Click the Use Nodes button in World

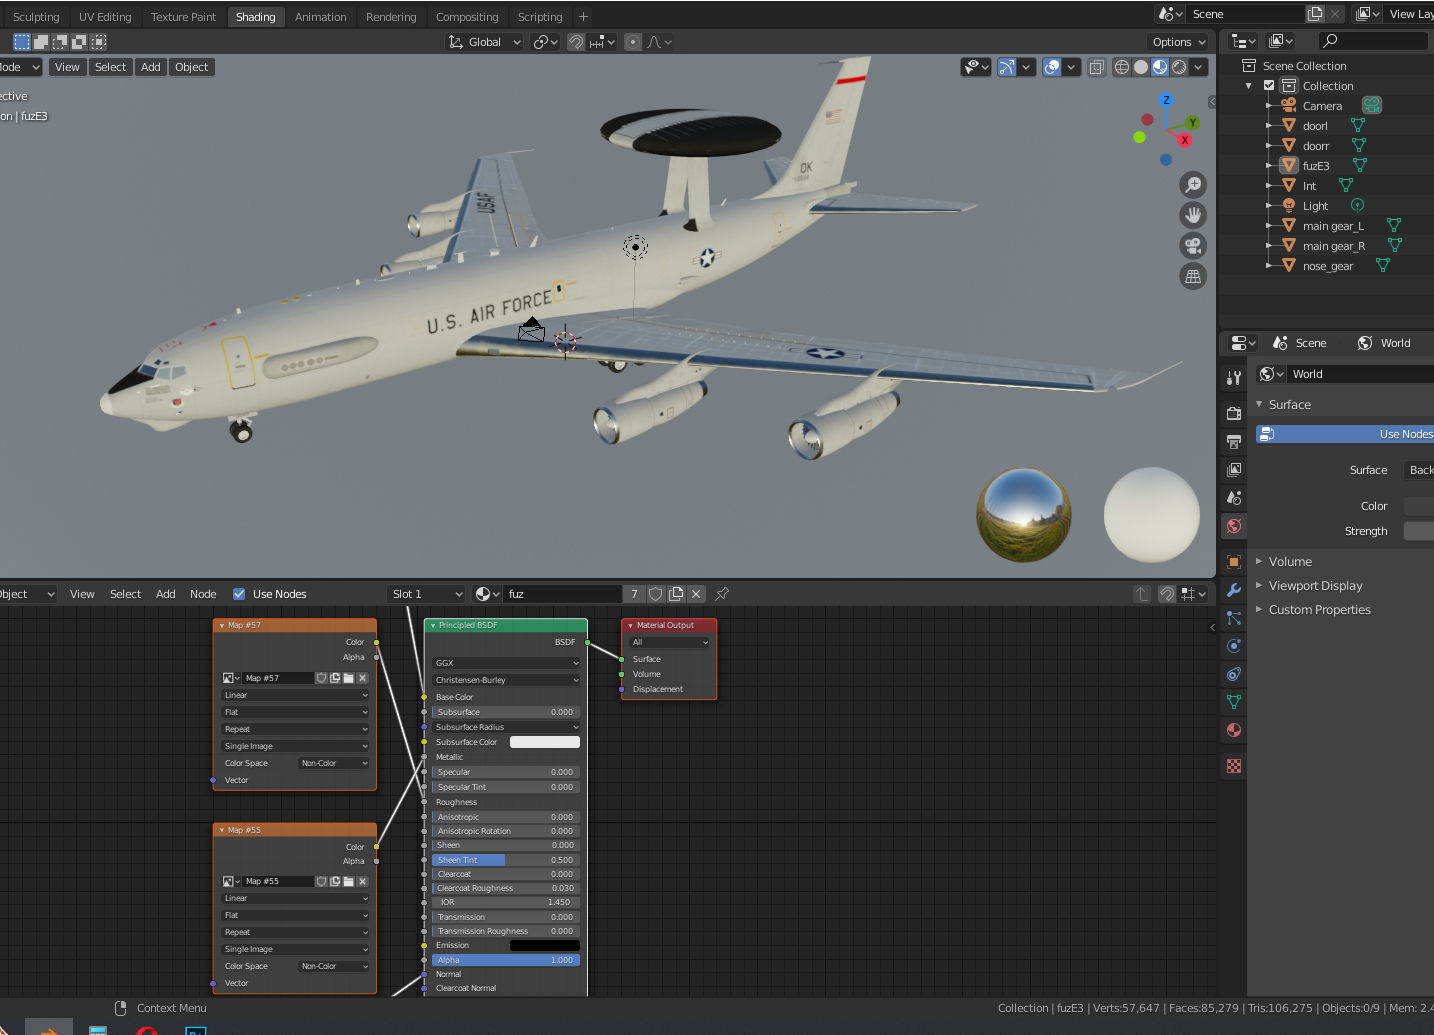[1345, 434]
